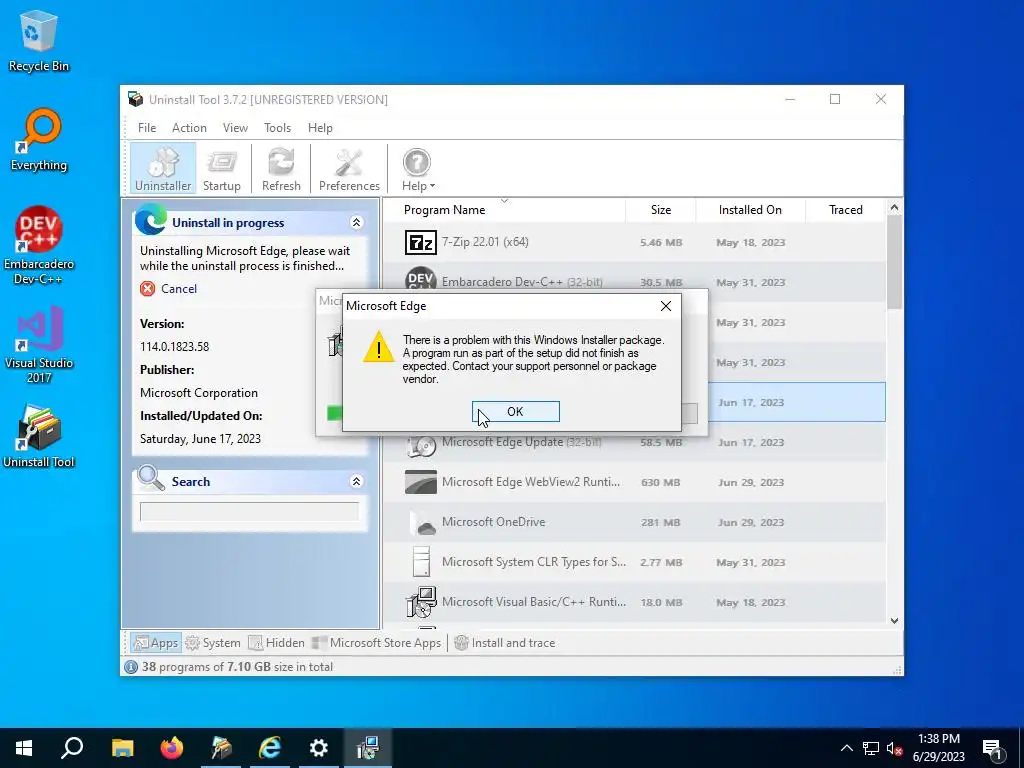Switch to the Startup toolbar section
The height and width of the screenshot is (768, 1024).
pyautogui.click(x=222, y=169)
